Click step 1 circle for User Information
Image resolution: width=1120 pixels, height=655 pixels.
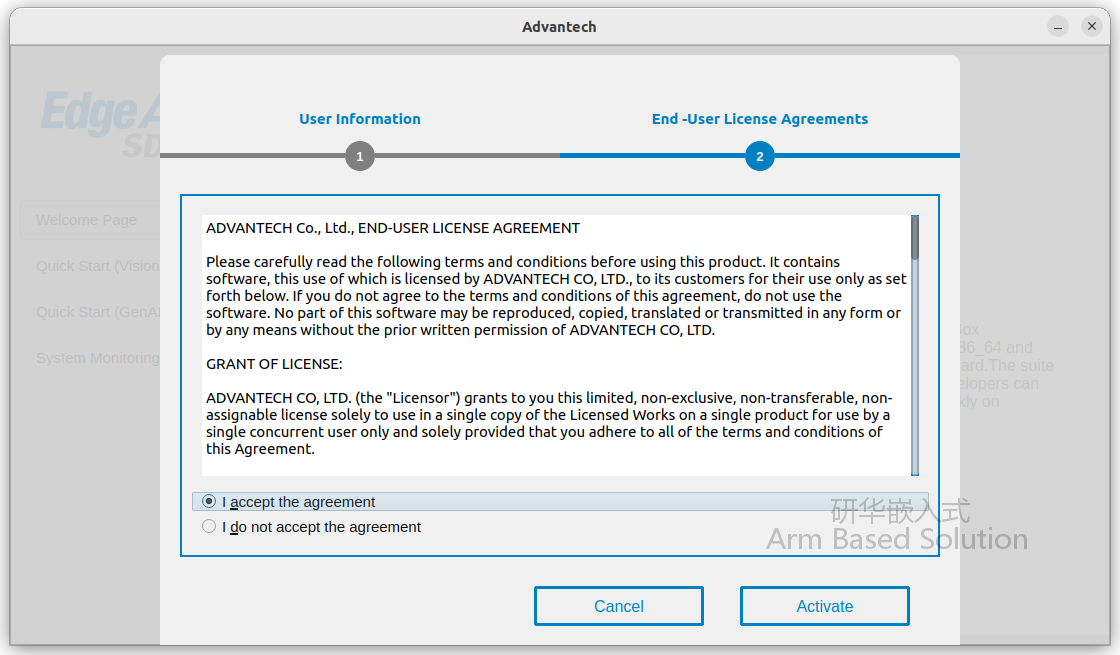click(360, 156)
